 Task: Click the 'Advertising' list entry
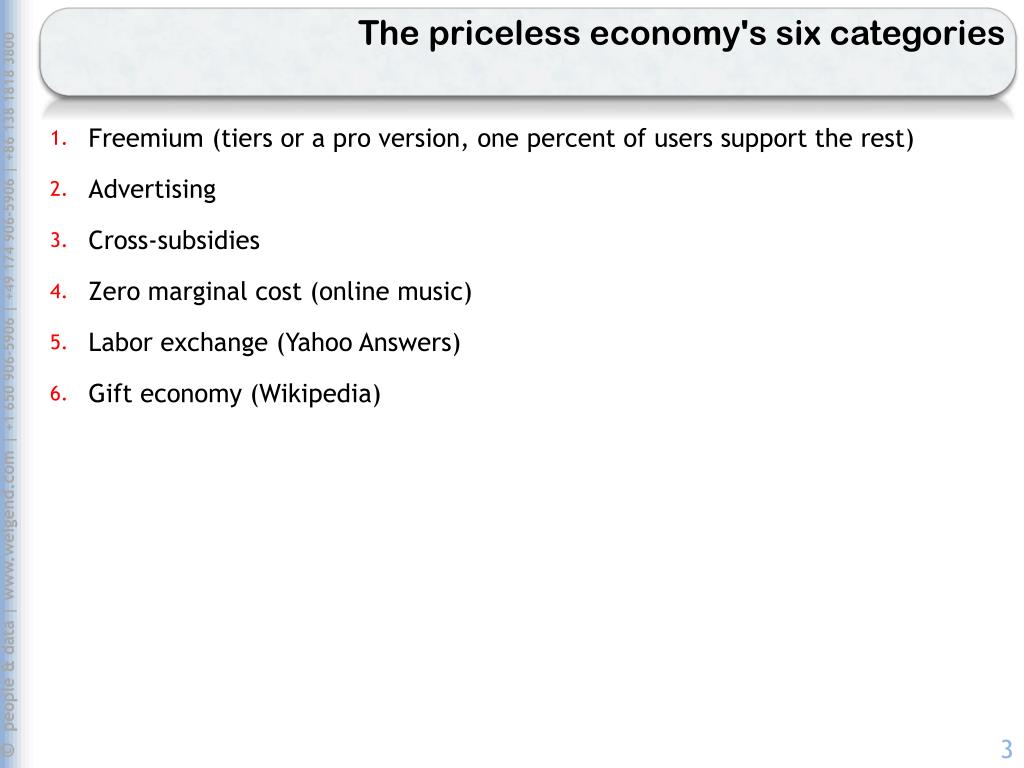point(152,190)
